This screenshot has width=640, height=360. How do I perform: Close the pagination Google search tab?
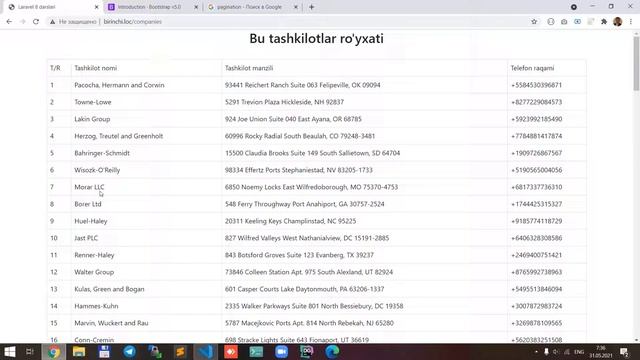tap(296, 7)
